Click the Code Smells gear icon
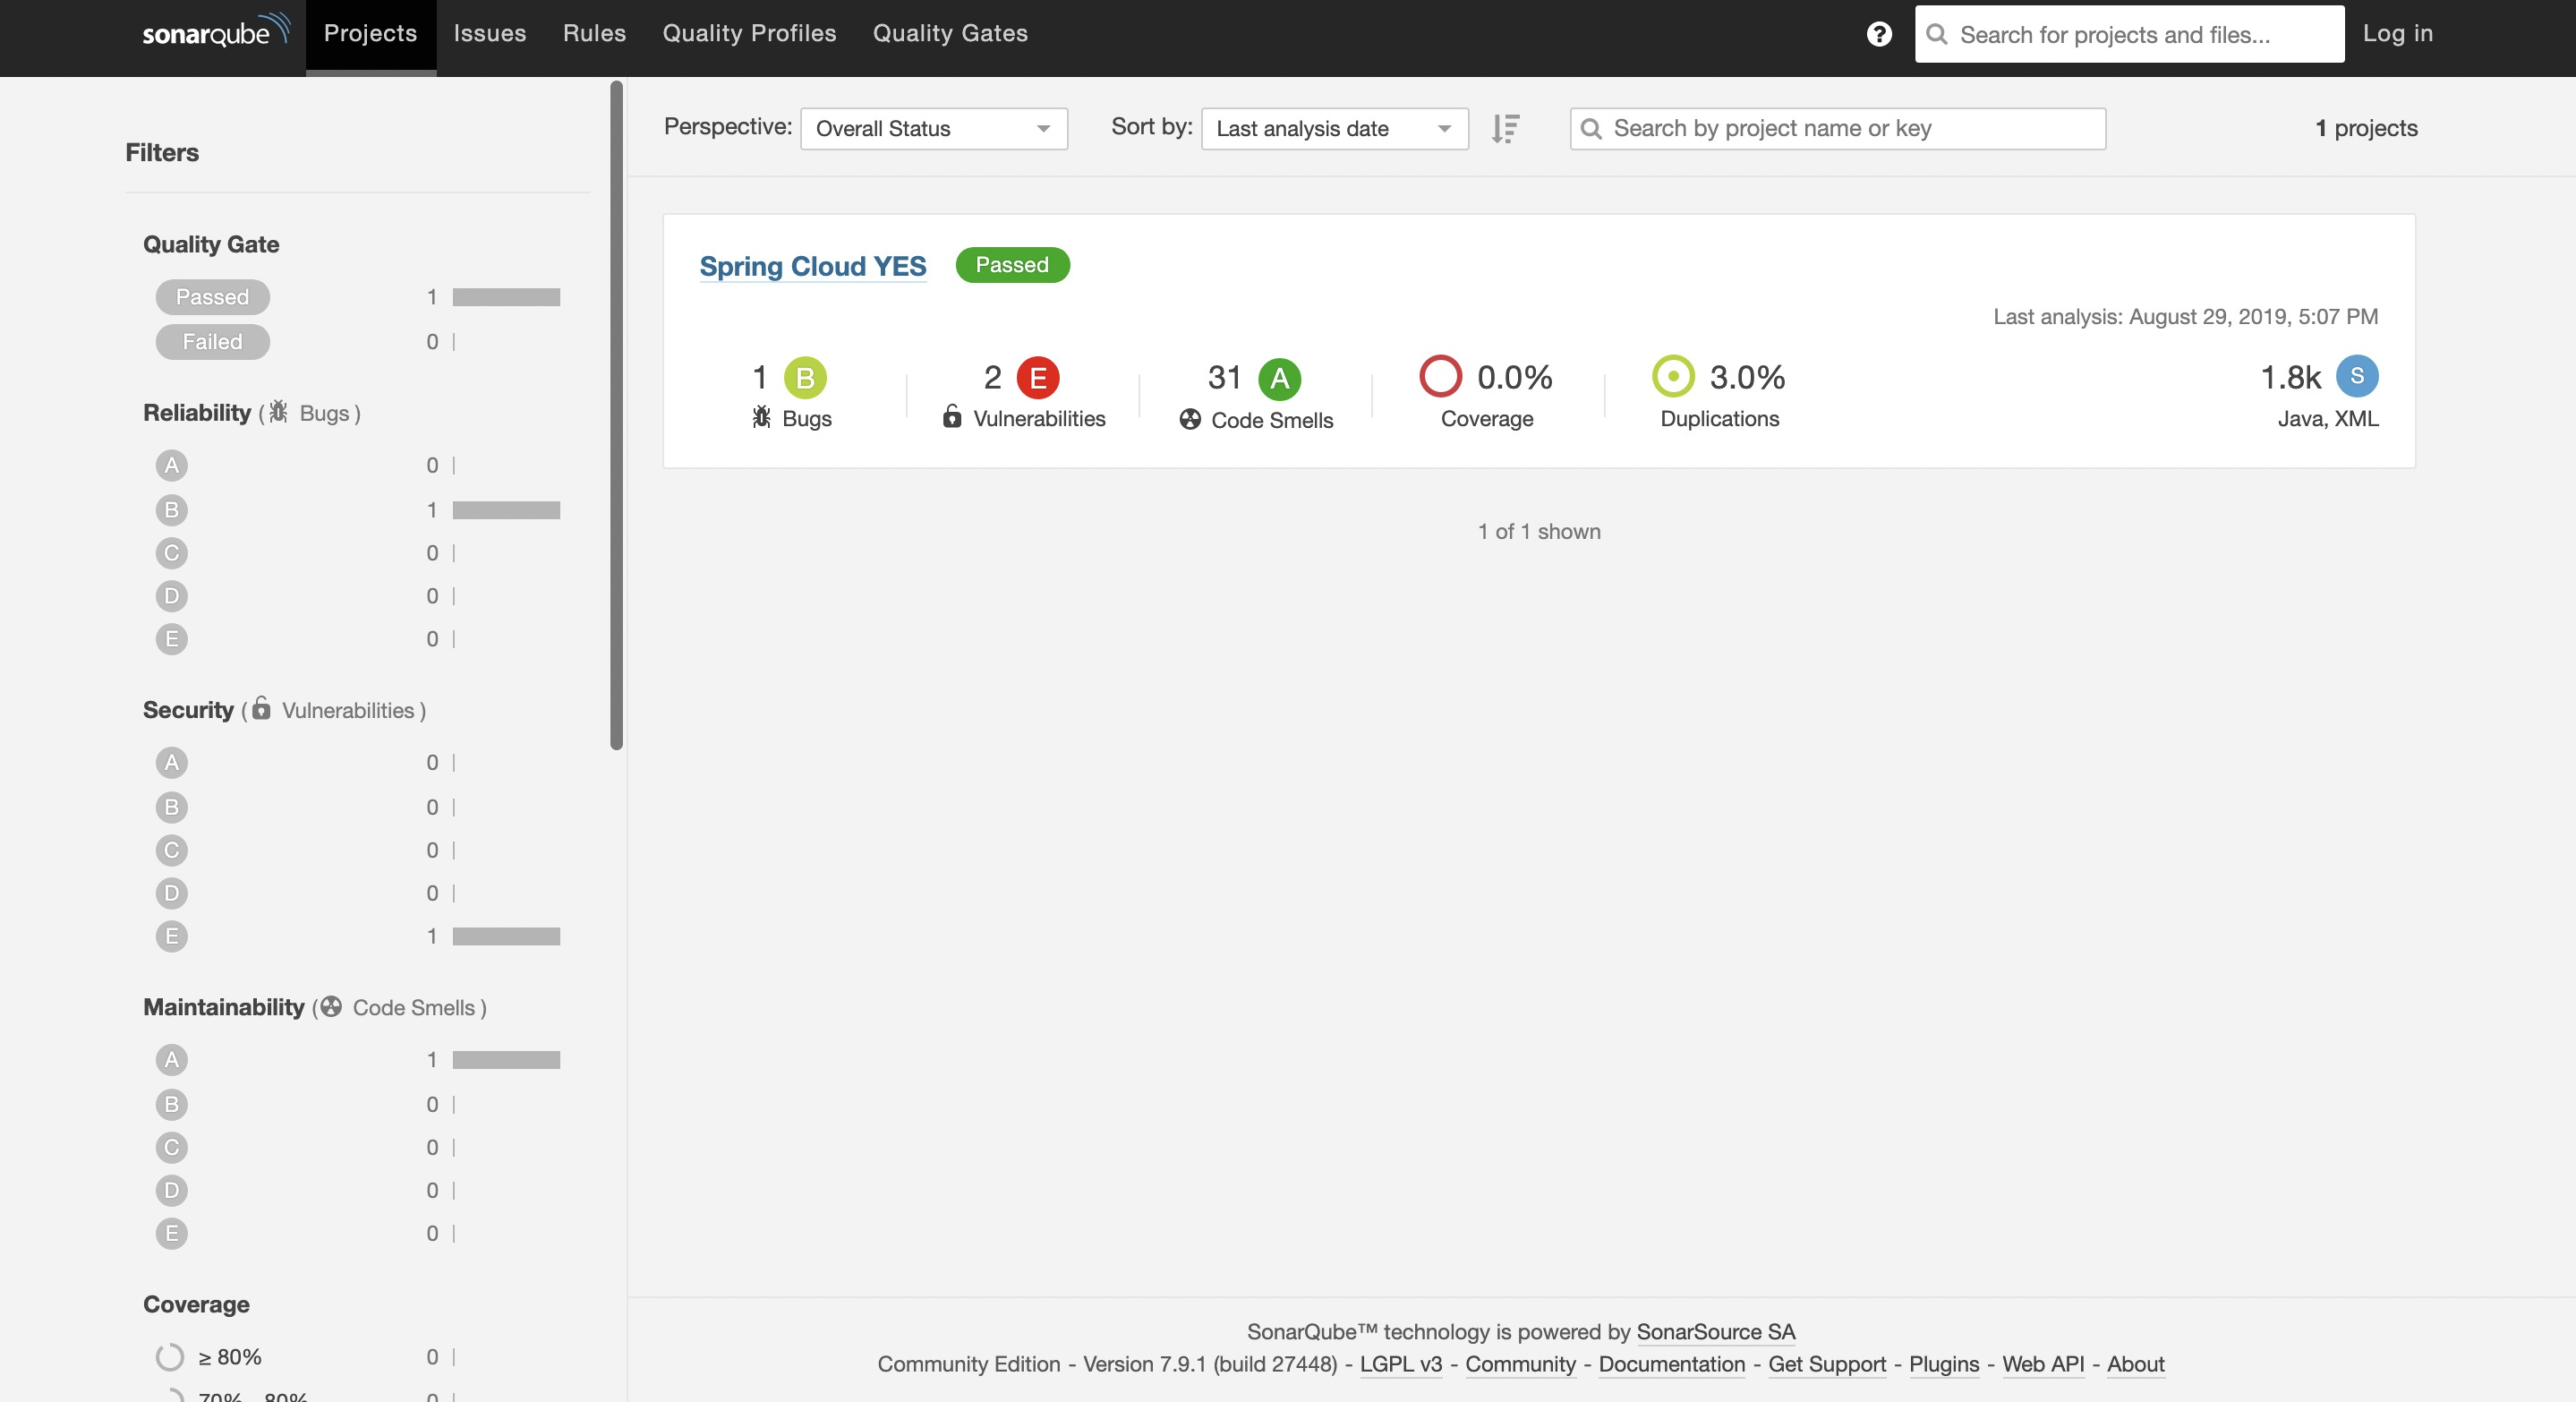Viewport: 2576px width, 1402px height. pyautogui.click(x=1187, y=418)
